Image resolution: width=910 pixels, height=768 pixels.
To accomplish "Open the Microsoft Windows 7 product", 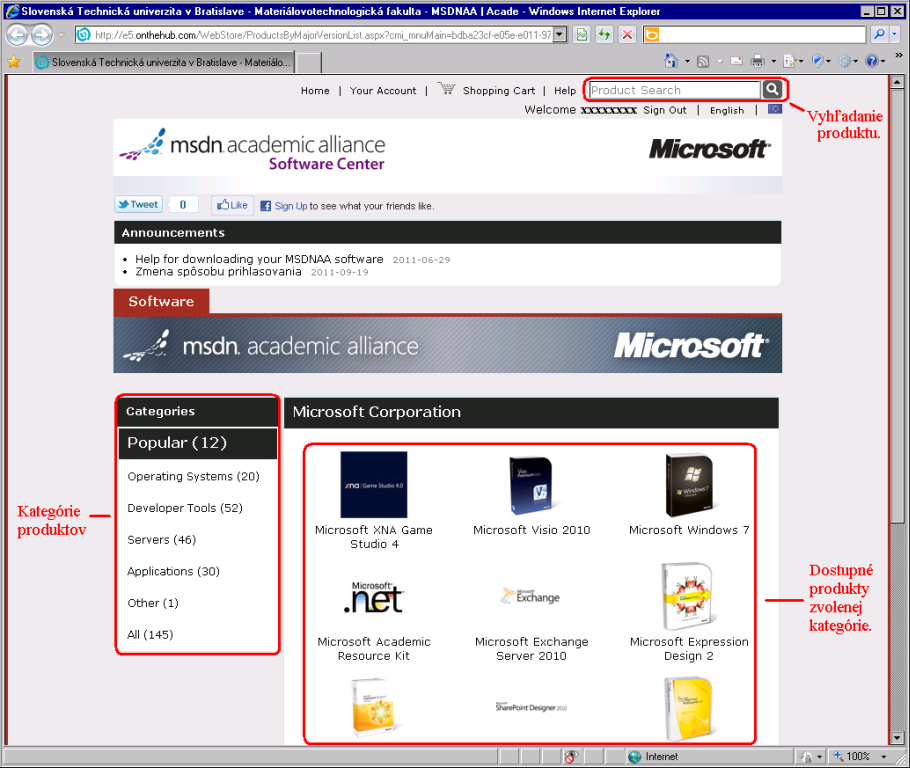I will [x=689, y=493].
